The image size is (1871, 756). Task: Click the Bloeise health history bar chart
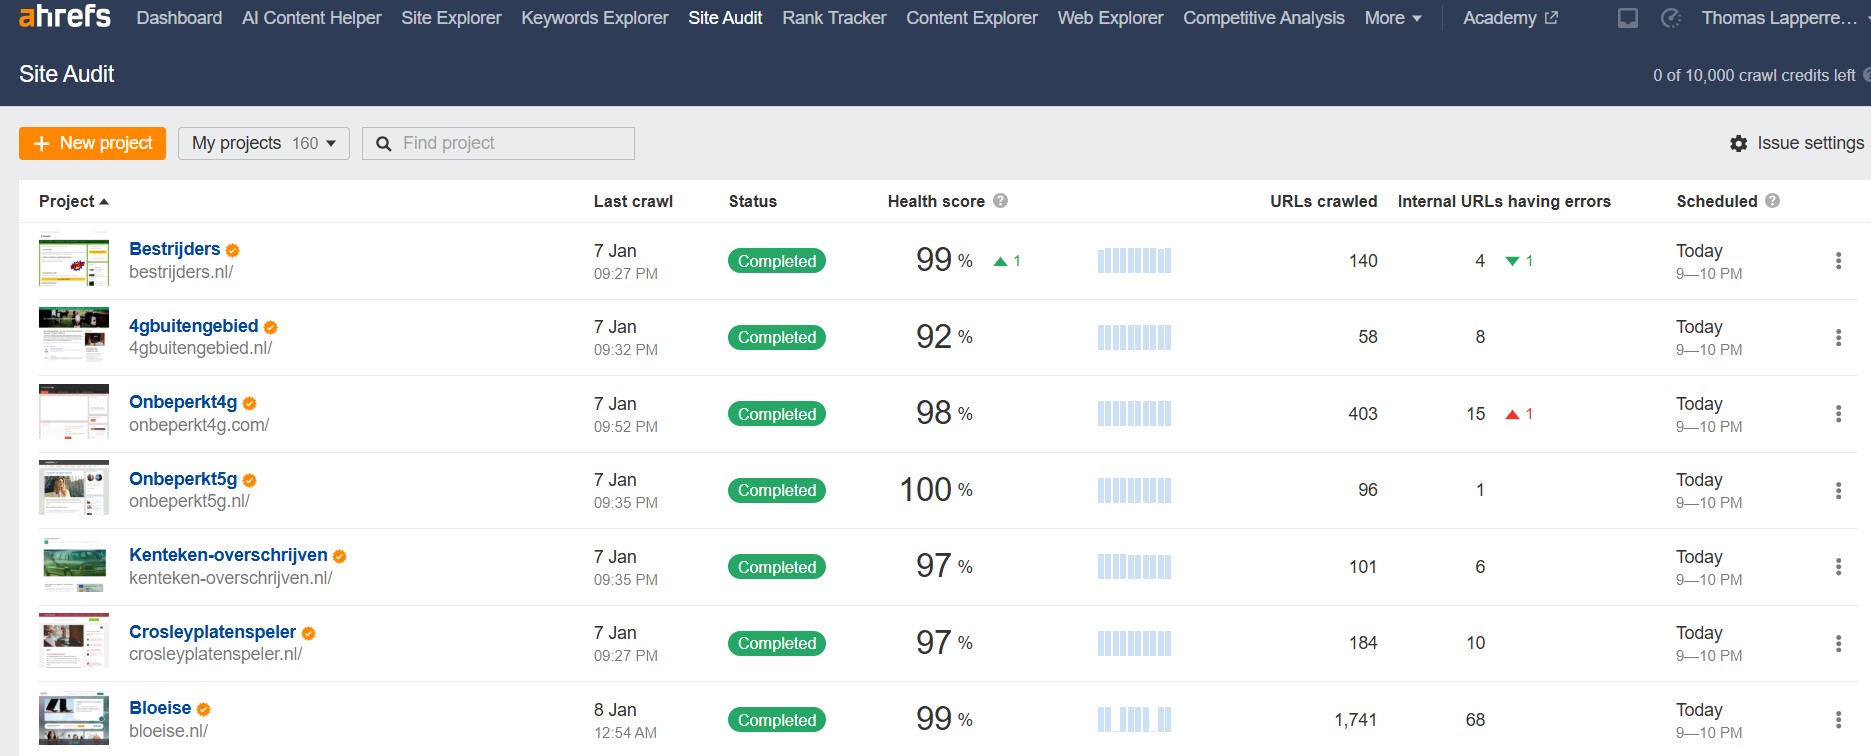point(1134,720)
